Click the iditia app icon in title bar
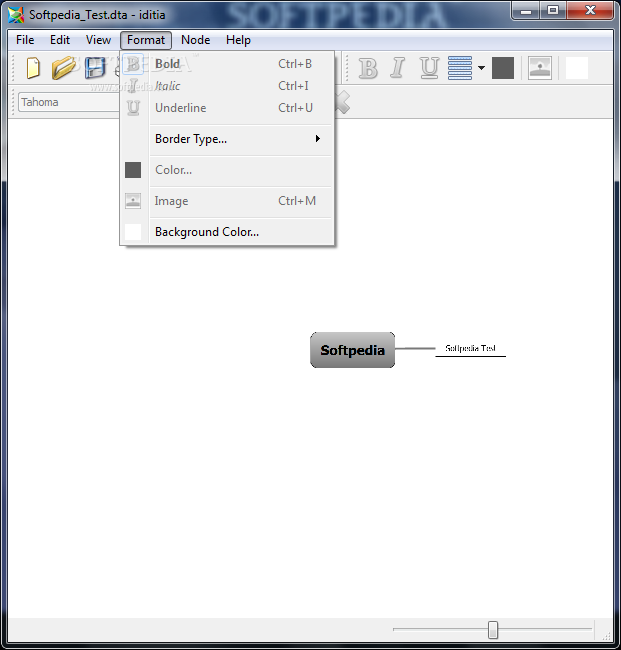 coord(16,15)
